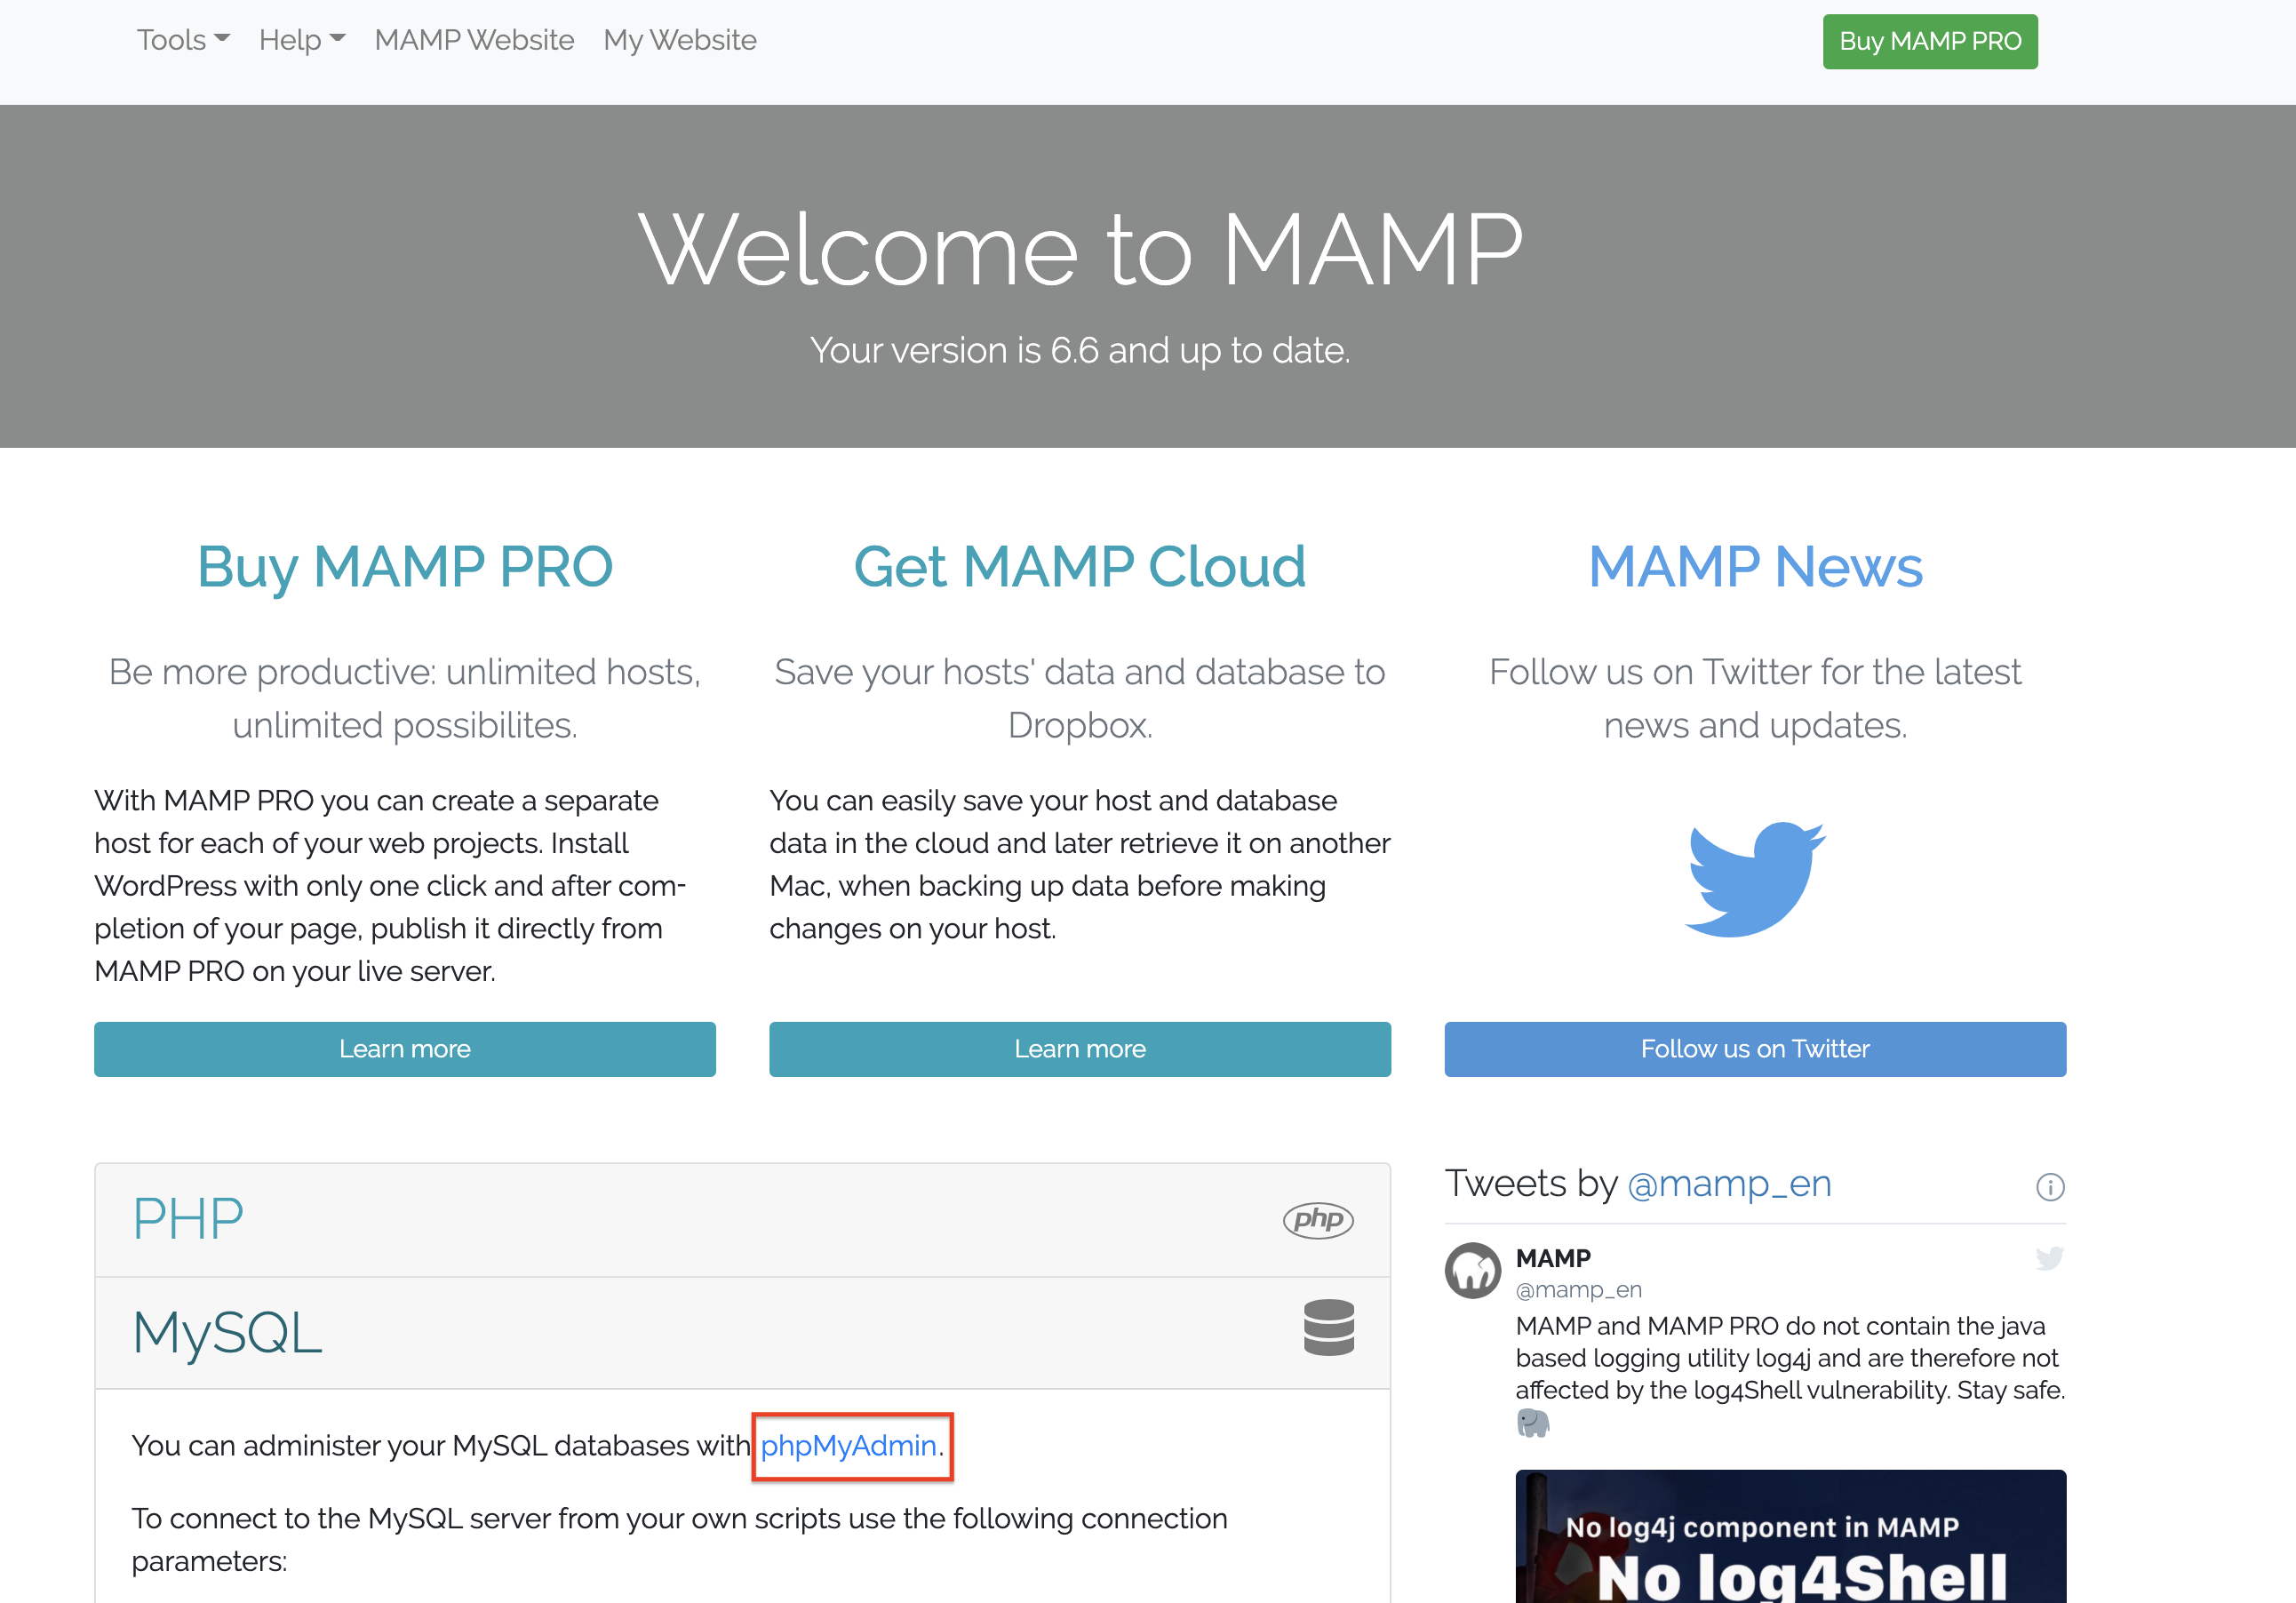Click Learn more under Buy MAMP PRO
Viewport: 2296px width, 1603px height.
[x=405, y=1049]
